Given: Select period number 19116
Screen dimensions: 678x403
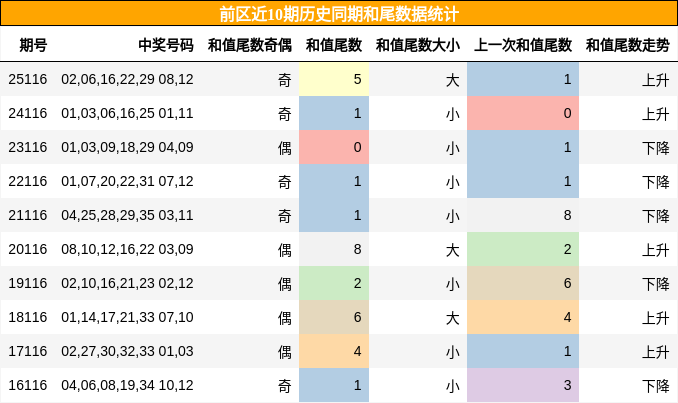Looking at the screenshot, I should [x=28, y=283].
